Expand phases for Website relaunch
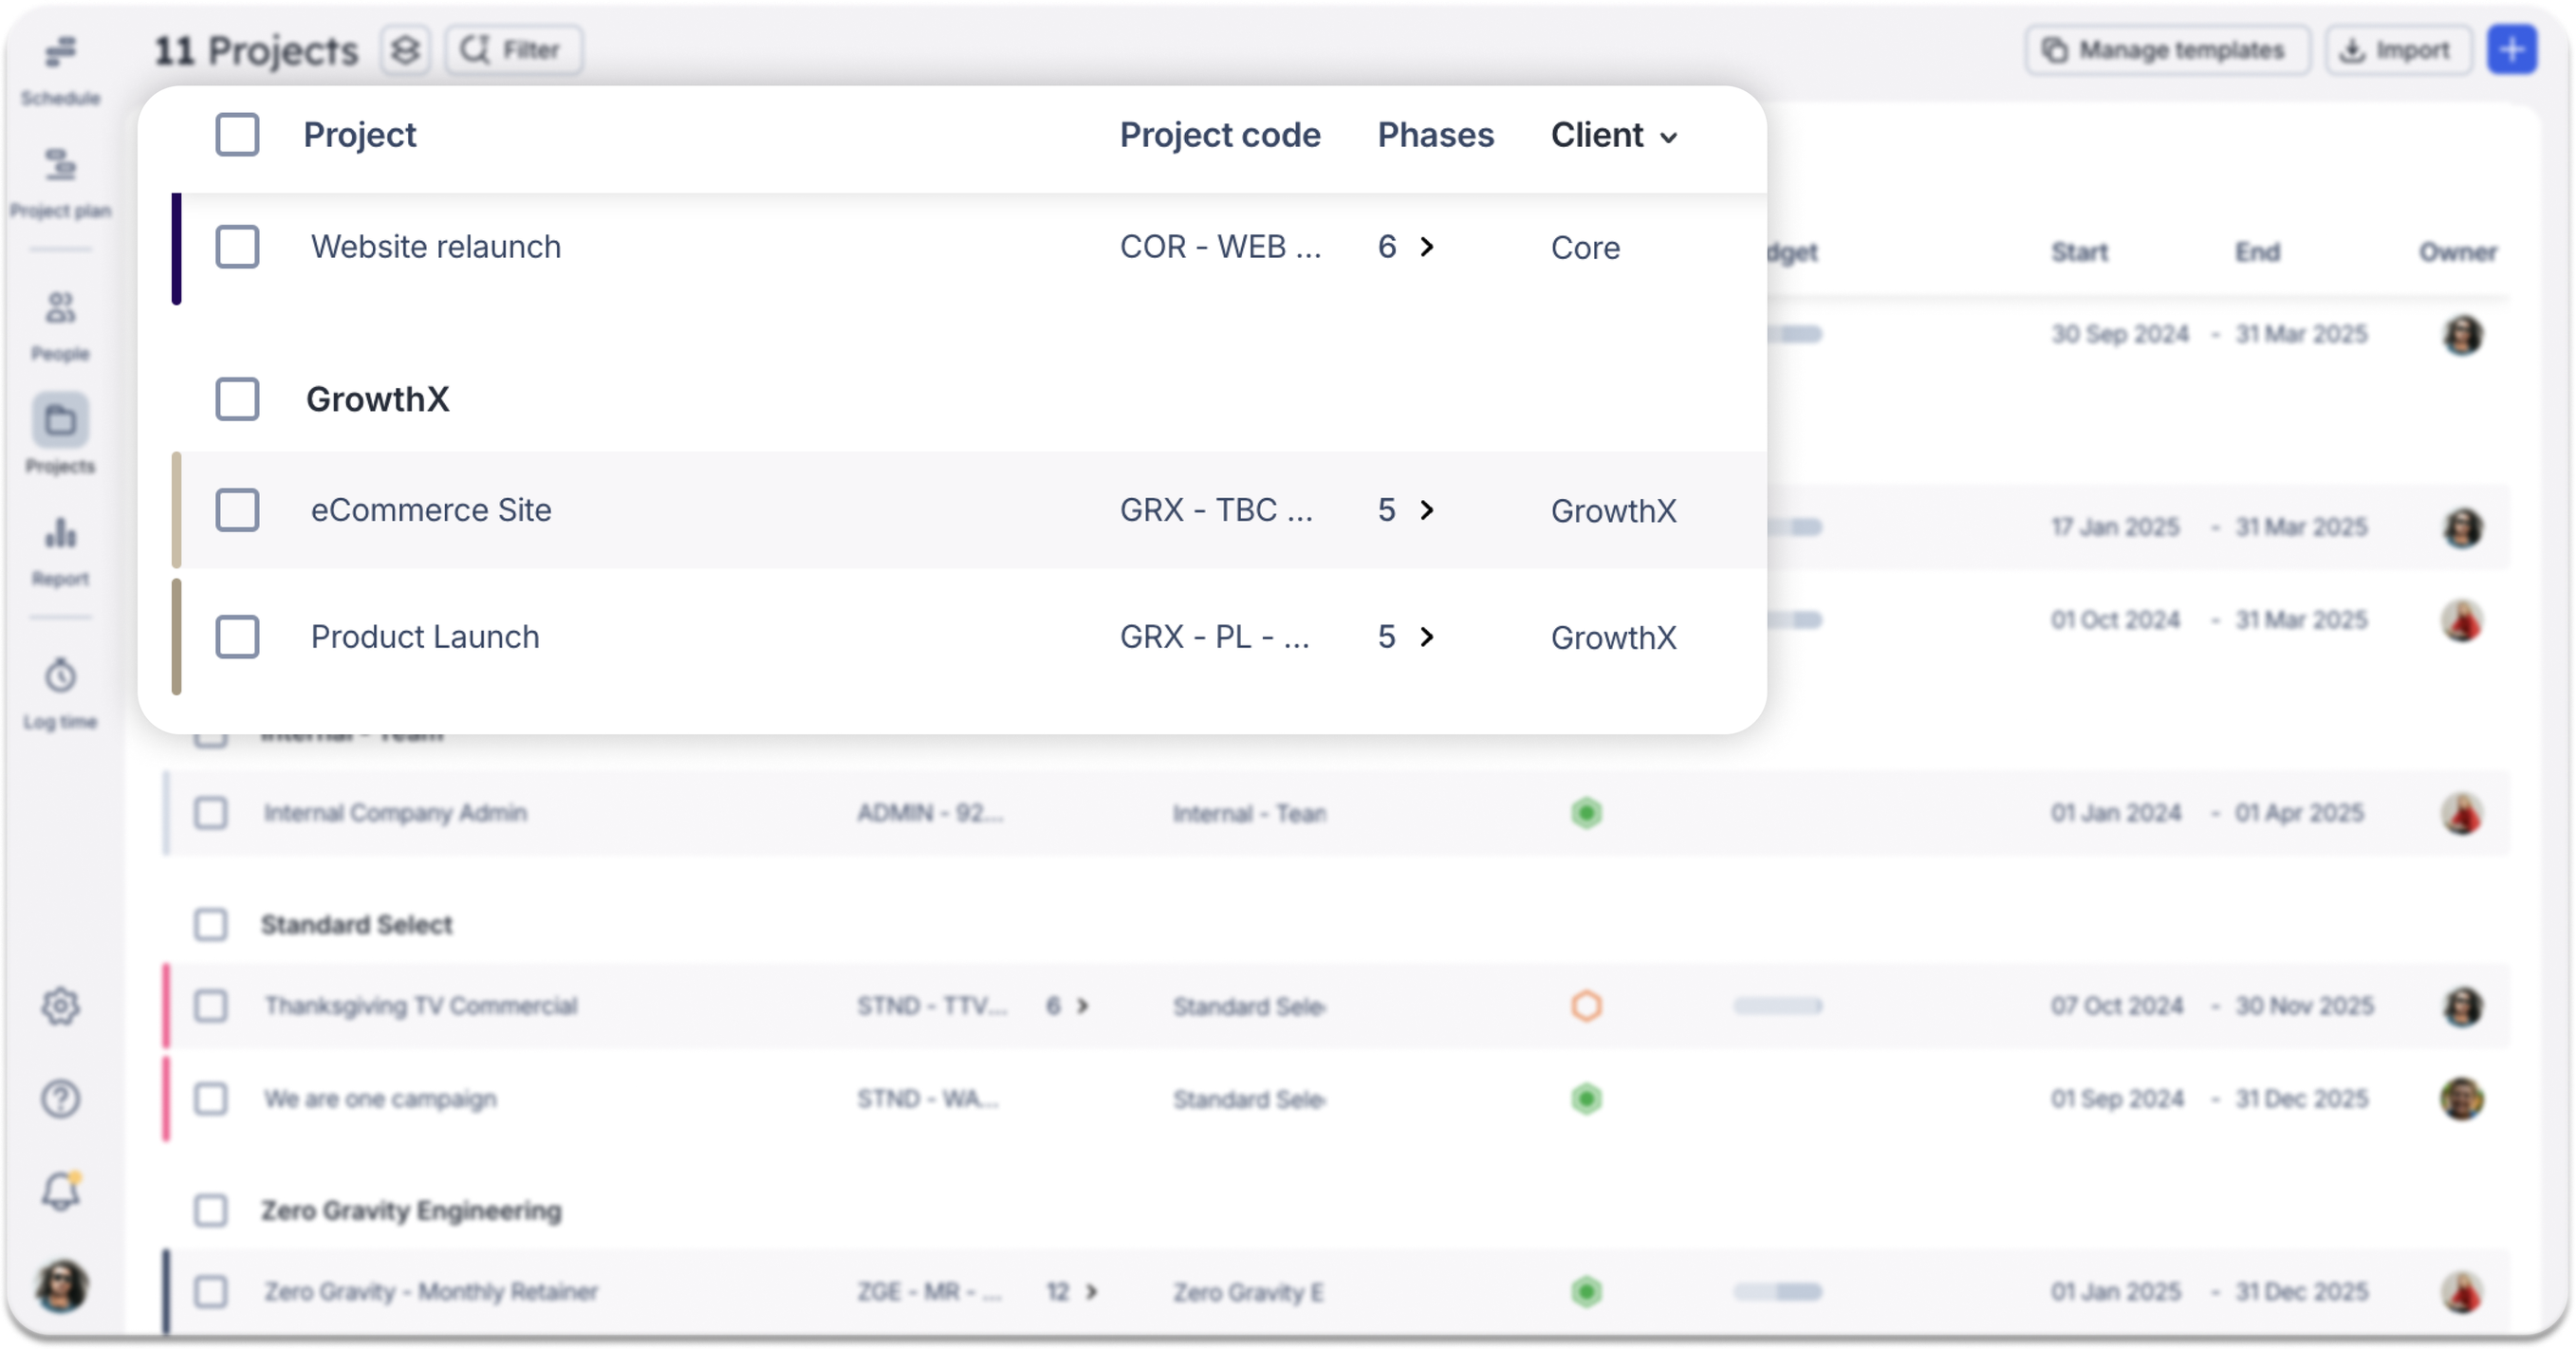2576x1349 pixels. coord(1427,247)
